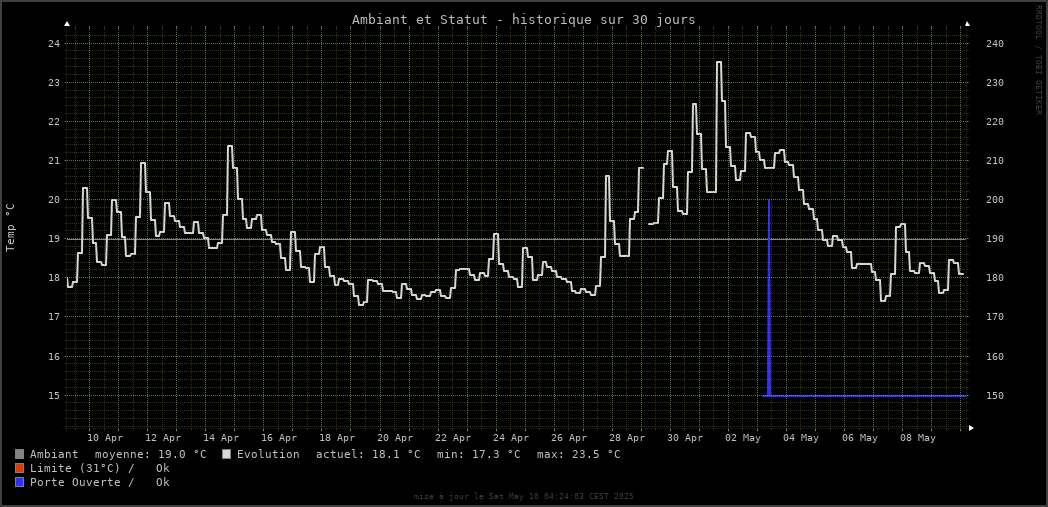Click the right axis value 160
This screenshot has height=507, width=1048.
pyautogui.click(x=995, y=357)
